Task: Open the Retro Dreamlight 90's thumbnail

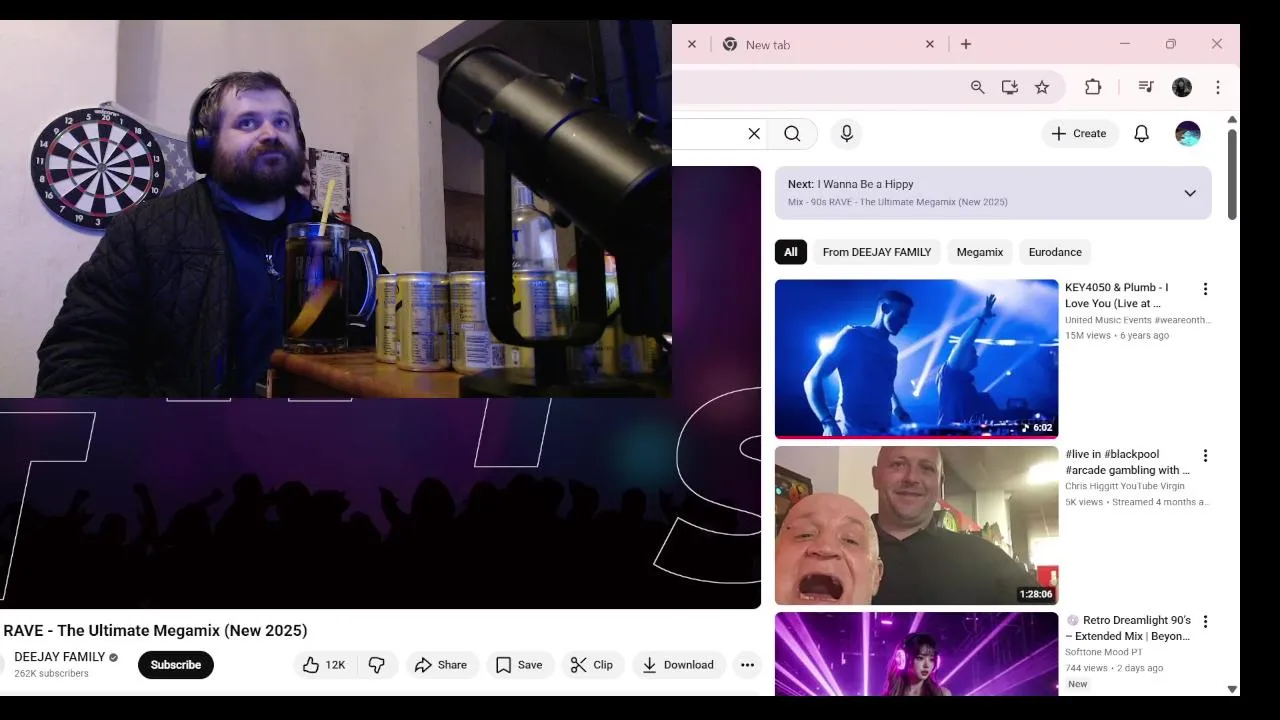Action: pyautogui.click(x=916, y=654)
